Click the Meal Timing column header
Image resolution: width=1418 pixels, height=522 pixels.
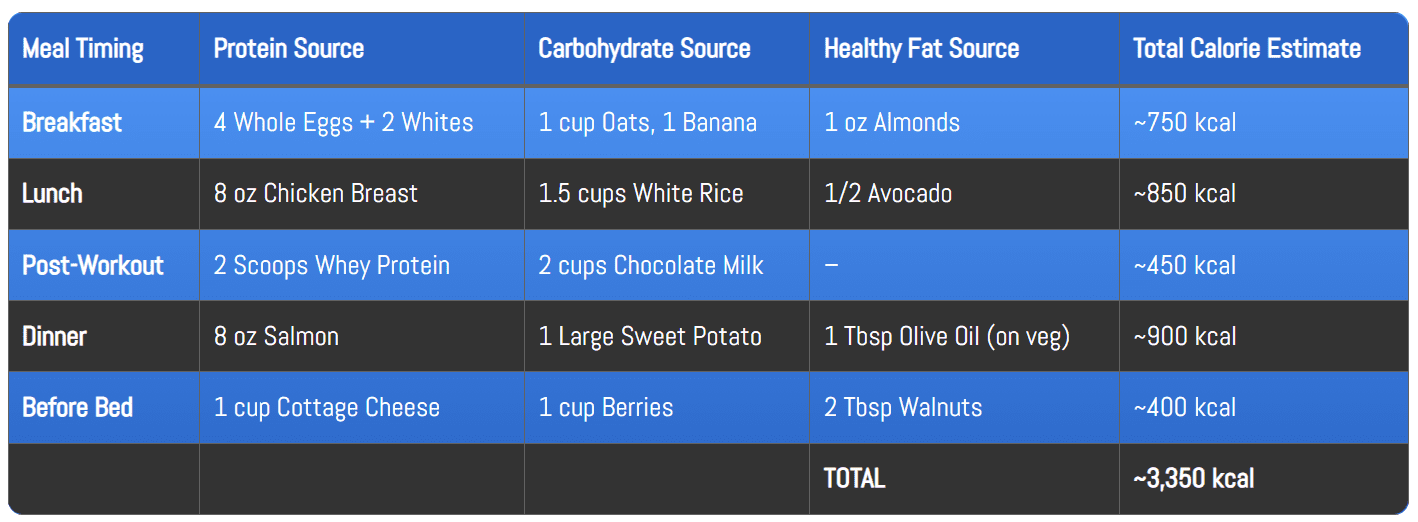point(83,48)
